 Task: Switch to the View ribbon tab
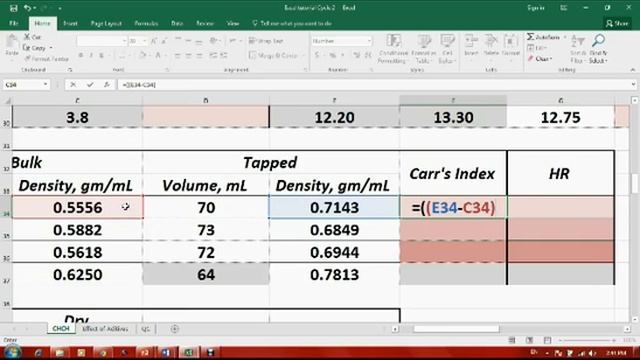233,23
